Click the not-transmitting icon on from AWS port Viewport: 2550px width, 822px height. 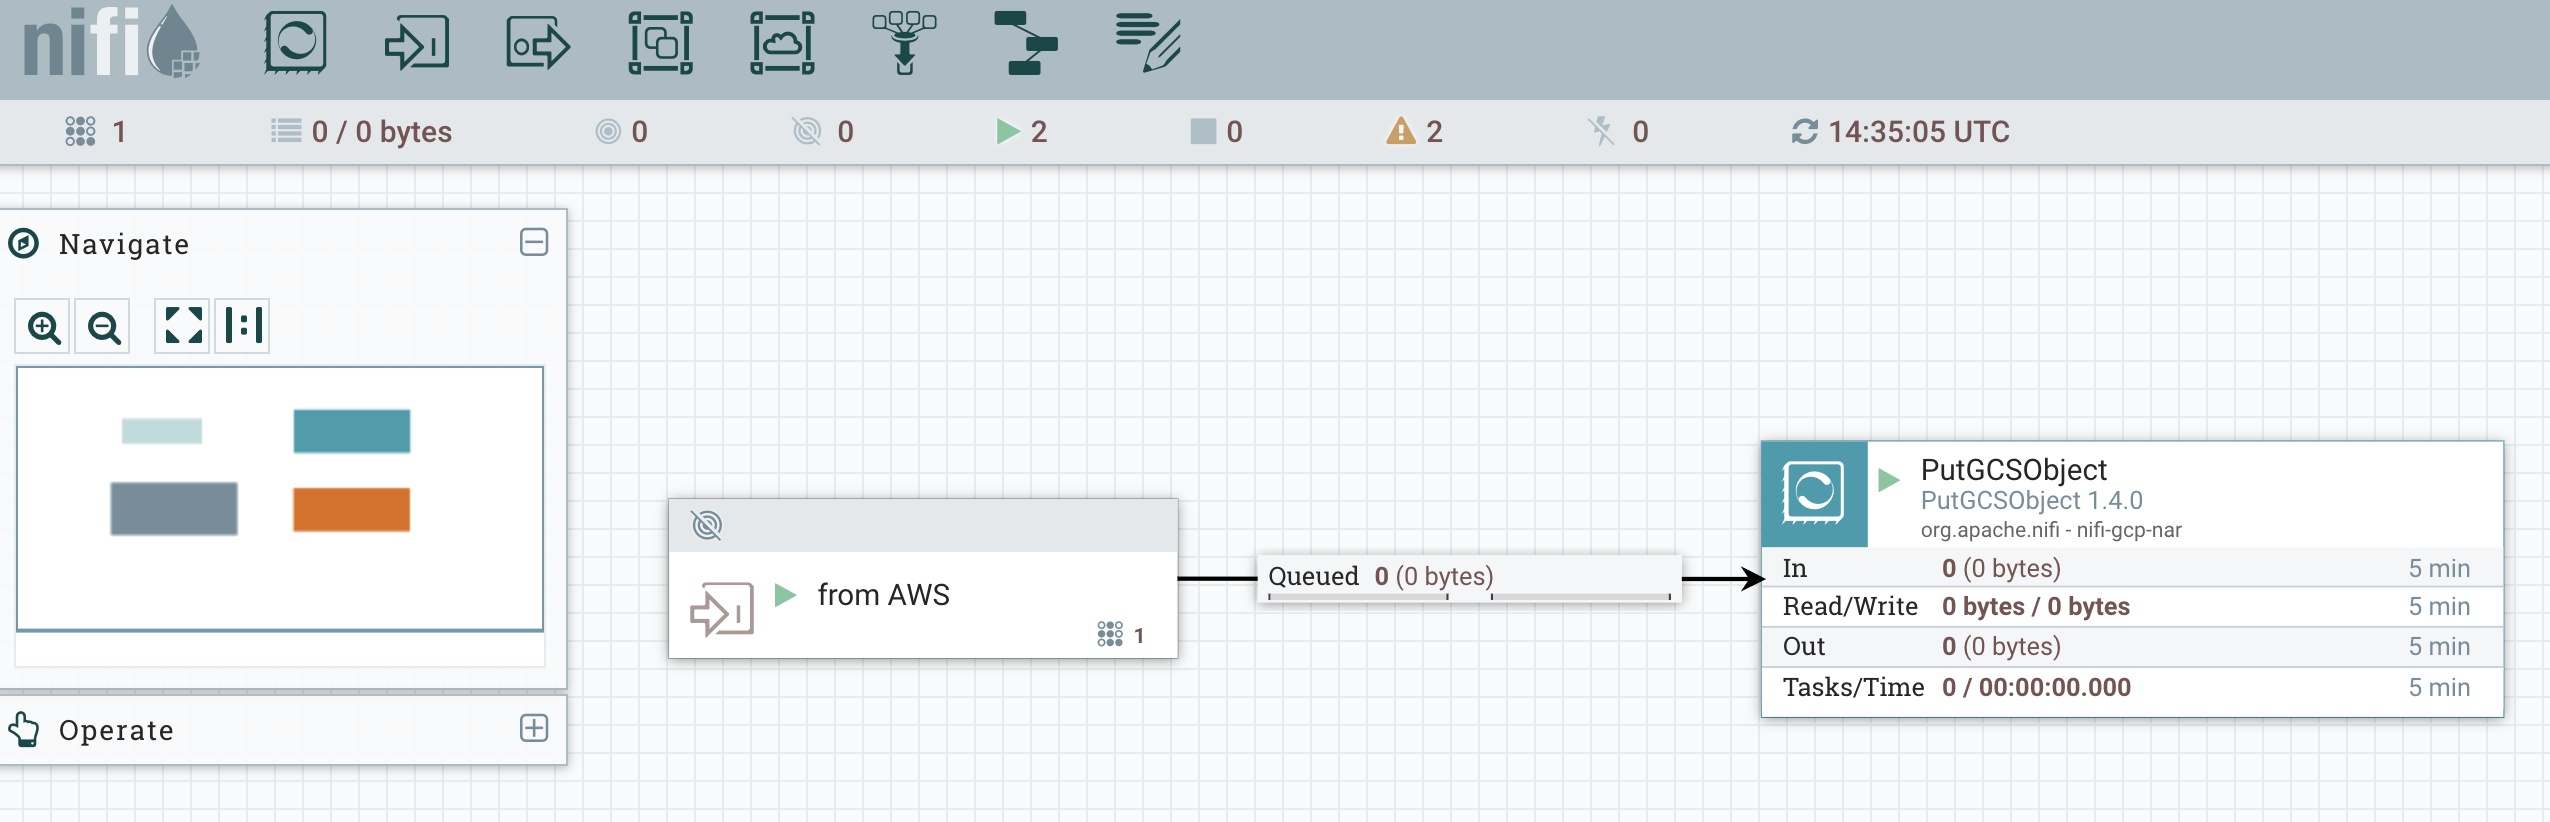[707, 525]
